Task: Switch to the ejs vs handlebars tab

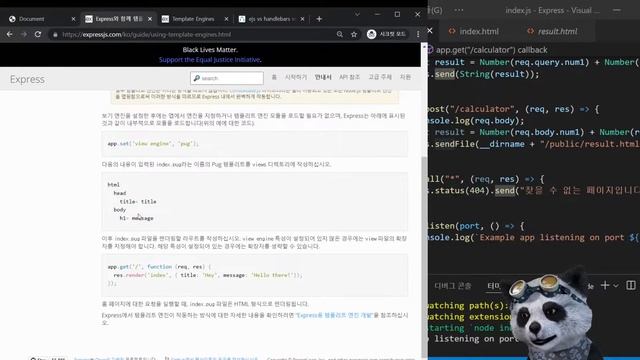Action: (x=271, y=19)
